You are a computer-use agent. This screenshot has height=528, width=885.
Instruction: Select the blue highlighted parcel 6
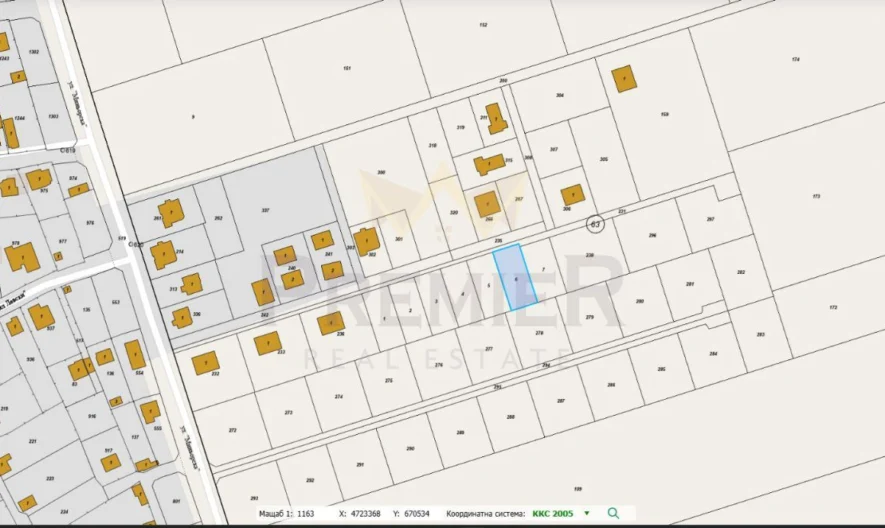(514, 277)
